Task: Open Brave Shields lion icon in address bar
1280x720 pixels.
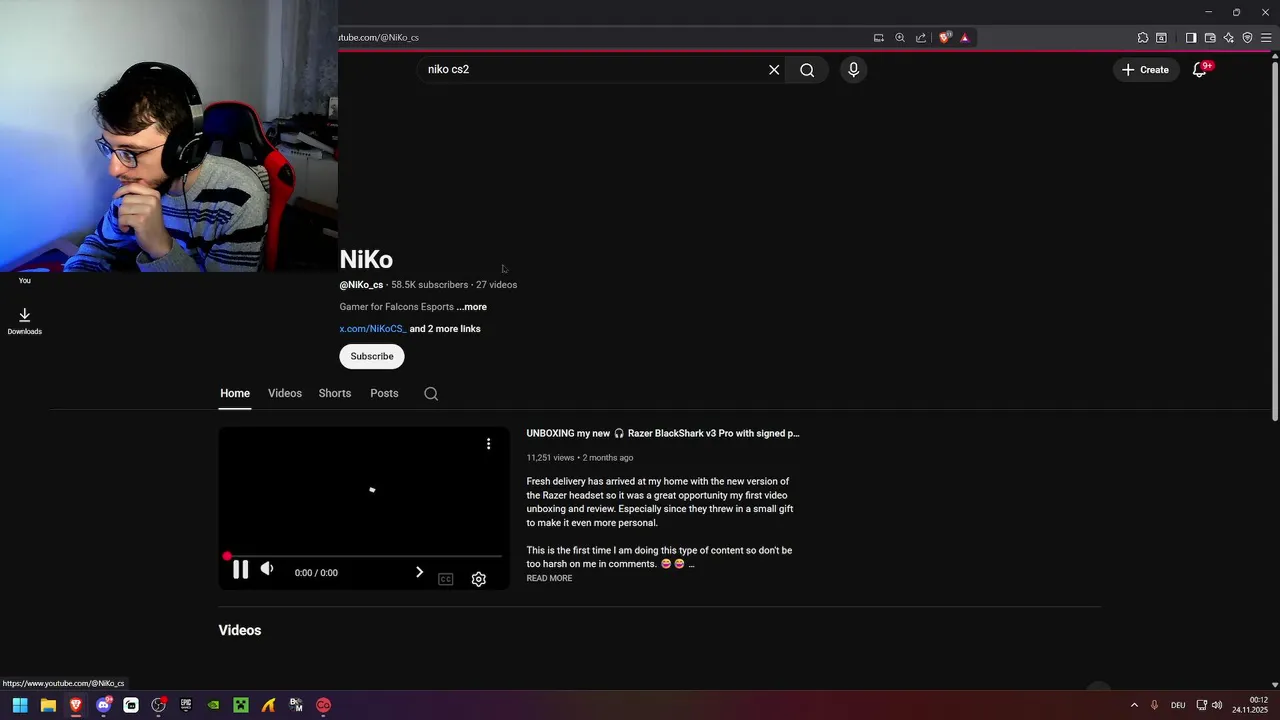Action: tap(944, 38)
